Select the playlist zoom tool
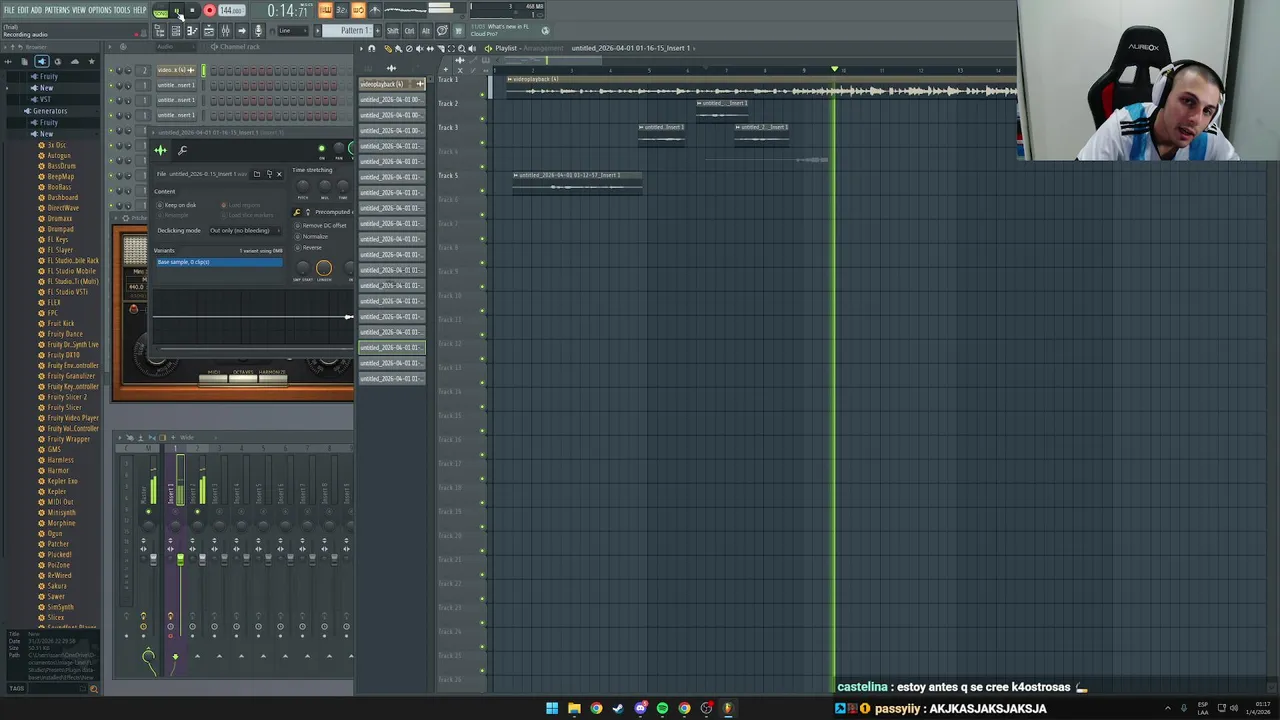The image size is (1280, 720). click(461, 48)
